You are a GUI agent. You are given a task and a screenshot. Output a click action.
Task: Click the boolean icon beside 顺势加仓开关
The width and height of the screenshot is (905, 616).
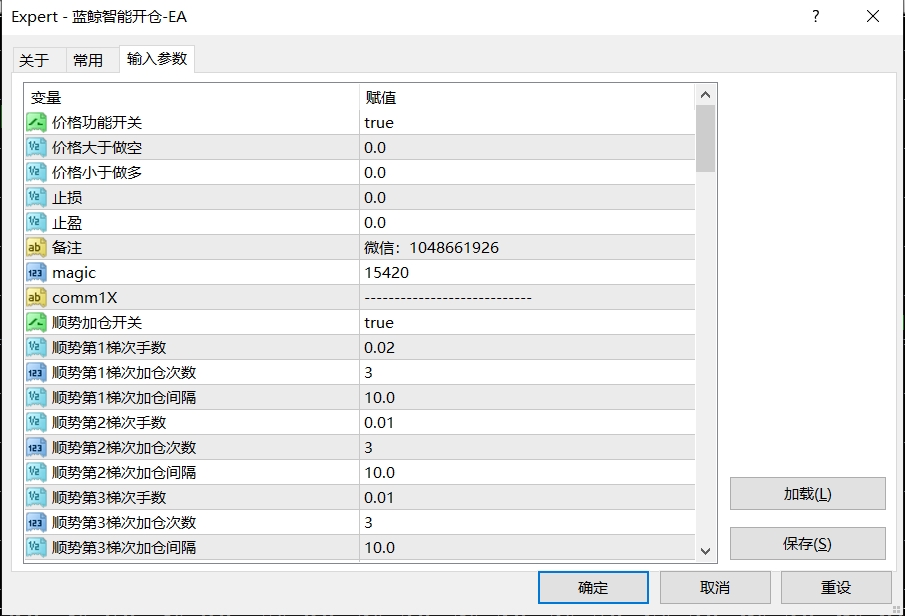coord(34,322)
